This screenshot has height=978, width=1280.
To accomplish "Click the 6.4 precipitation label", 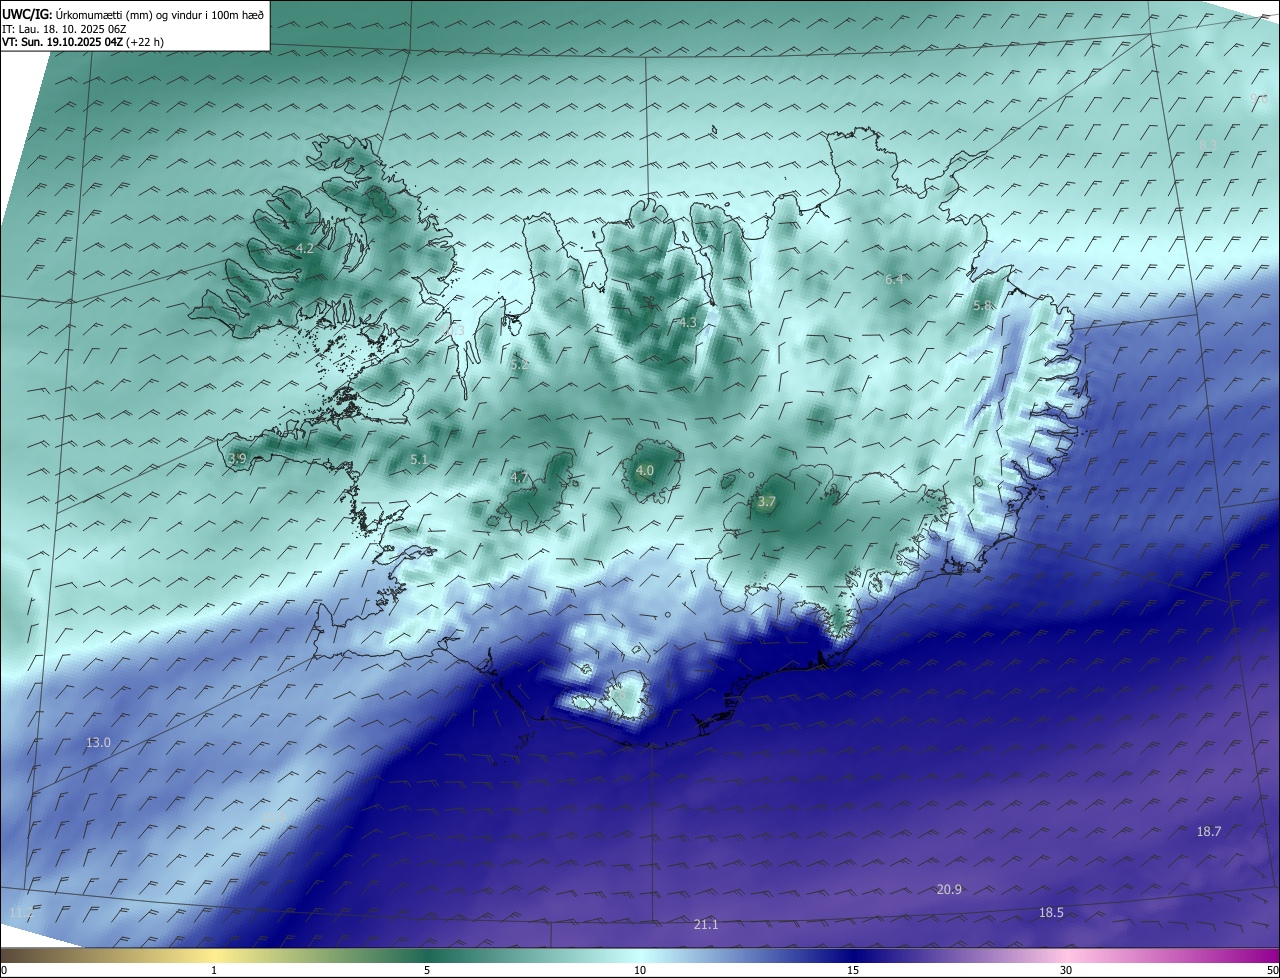I will pos(894,280).
